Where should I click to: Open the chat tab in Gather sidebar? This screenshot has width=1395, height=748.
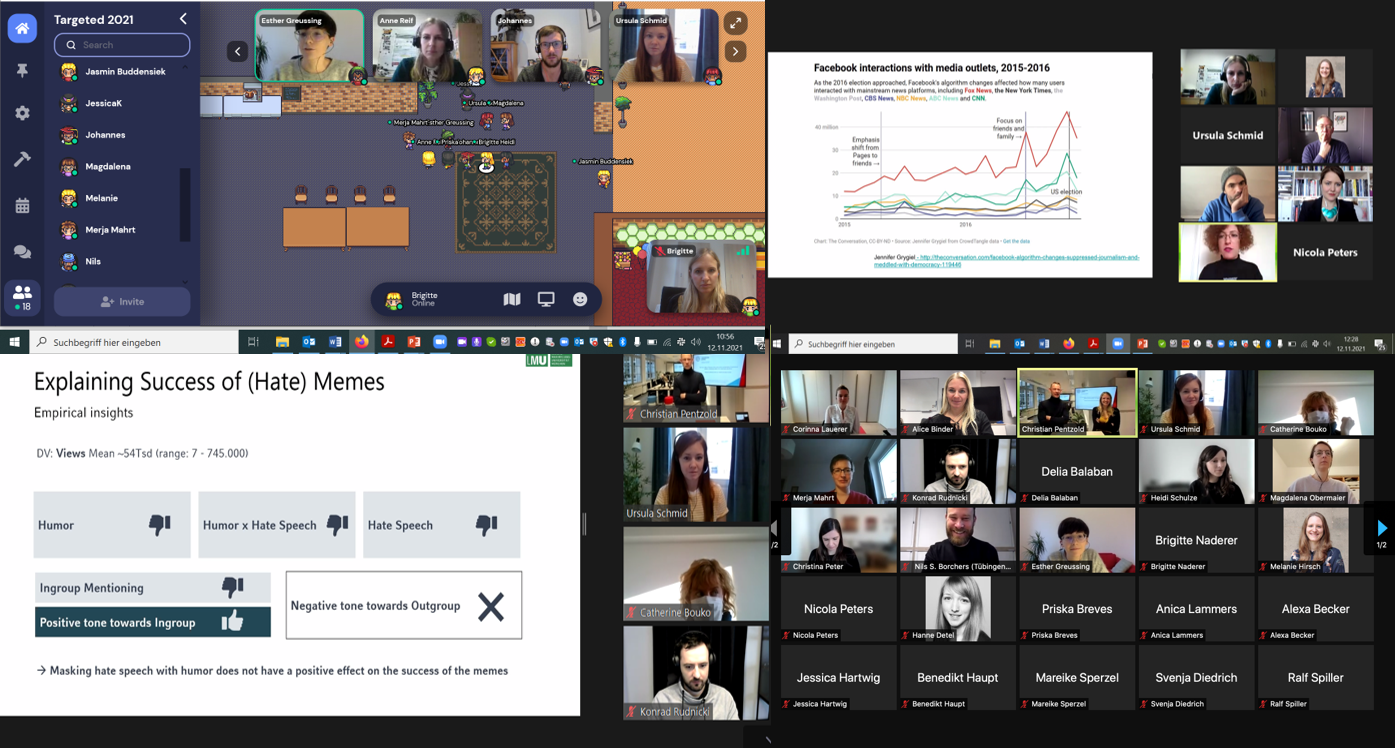pyautogui.click(x=22, y=252)
